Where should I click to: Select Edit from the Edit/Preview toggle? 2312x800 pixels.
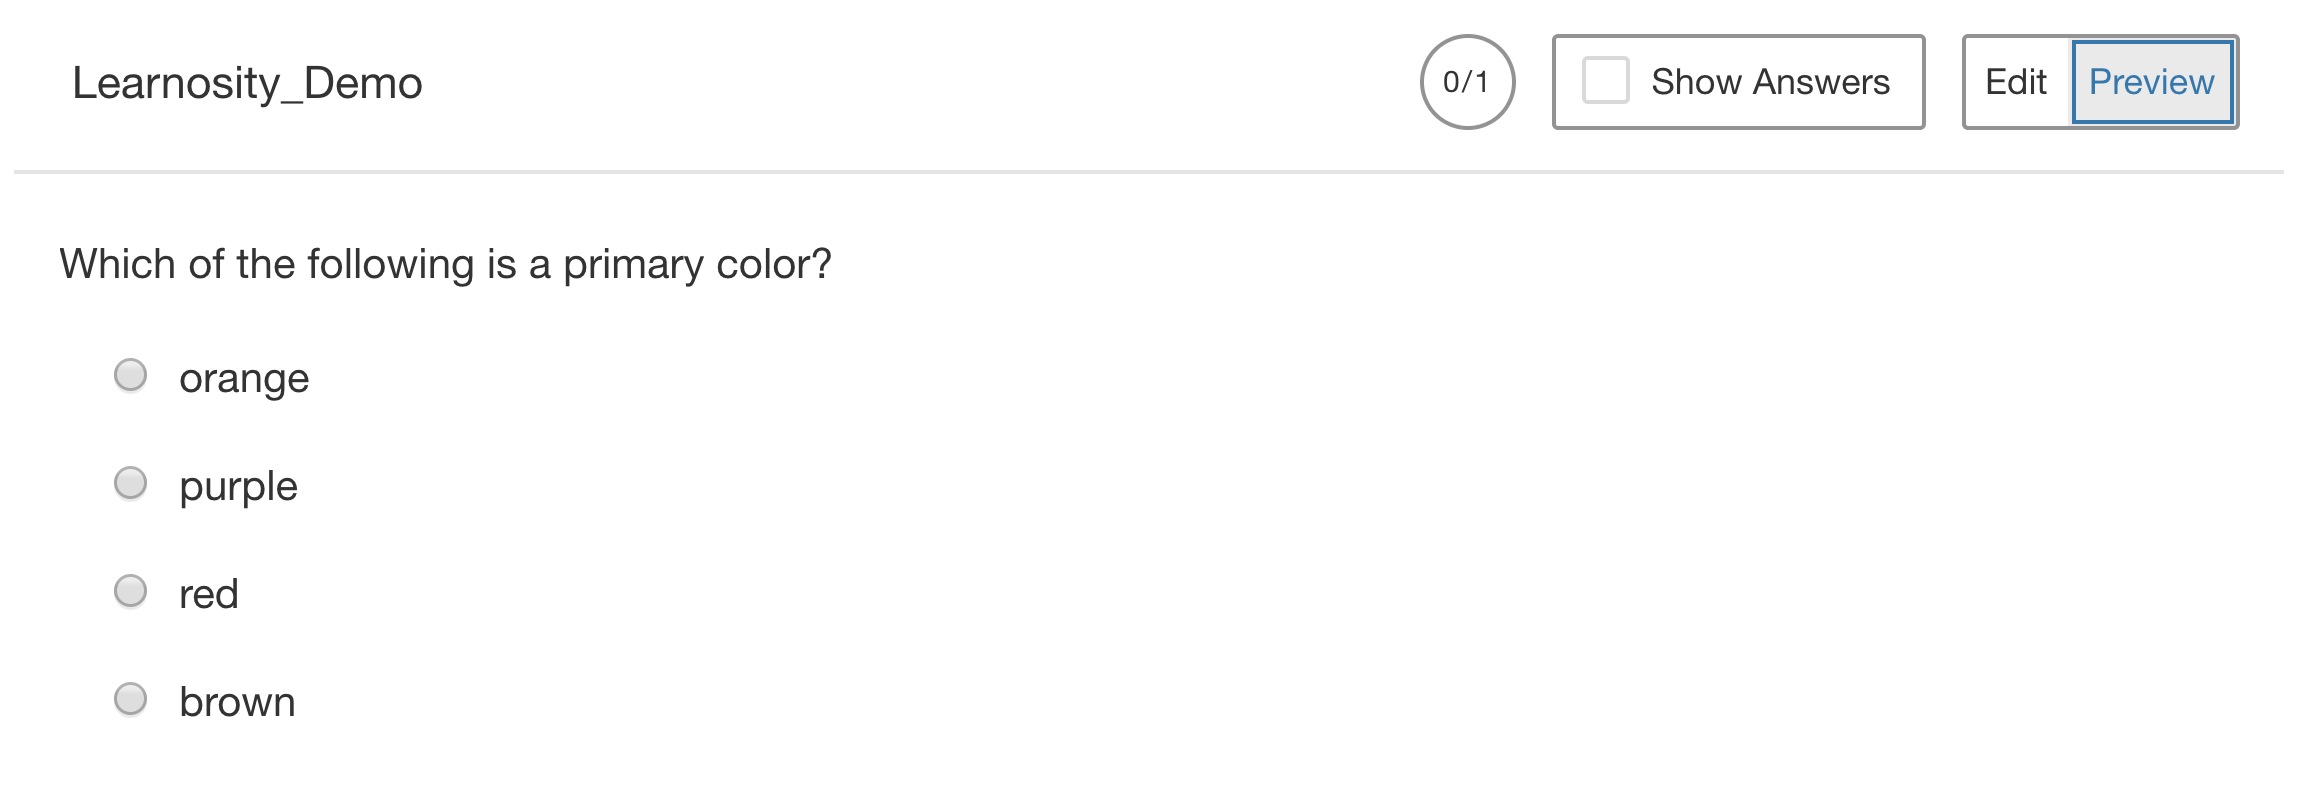pos(2017,82)
